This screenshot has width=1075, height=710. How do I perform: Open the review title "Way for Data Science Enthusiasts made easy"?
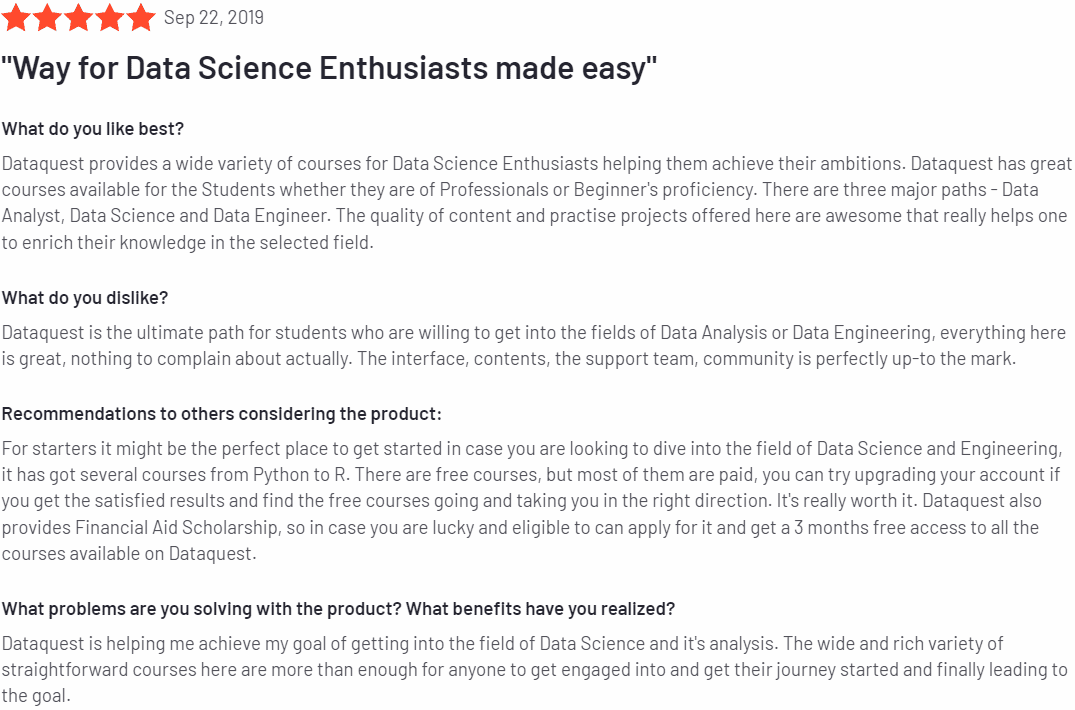tap(329, 68)
